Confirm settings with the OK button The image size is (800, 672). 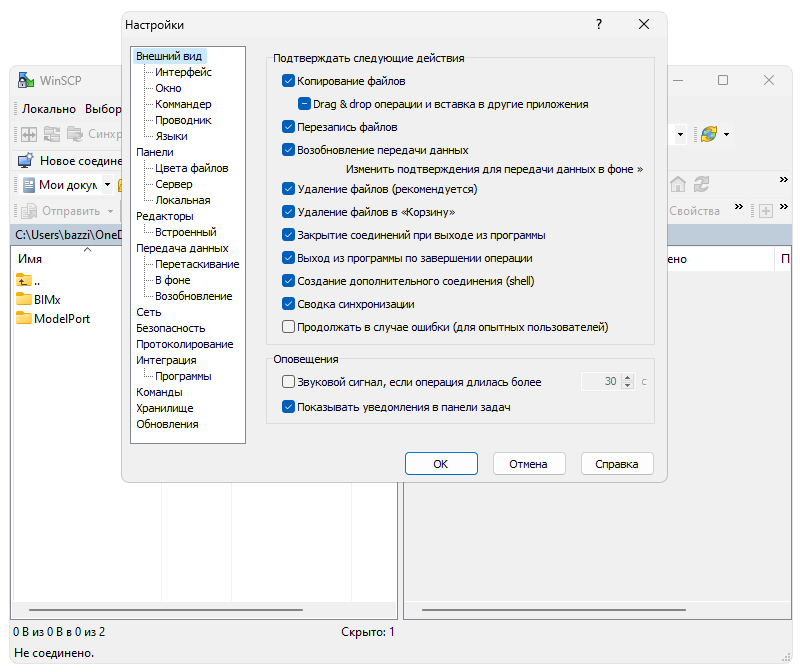pos(441,463)
